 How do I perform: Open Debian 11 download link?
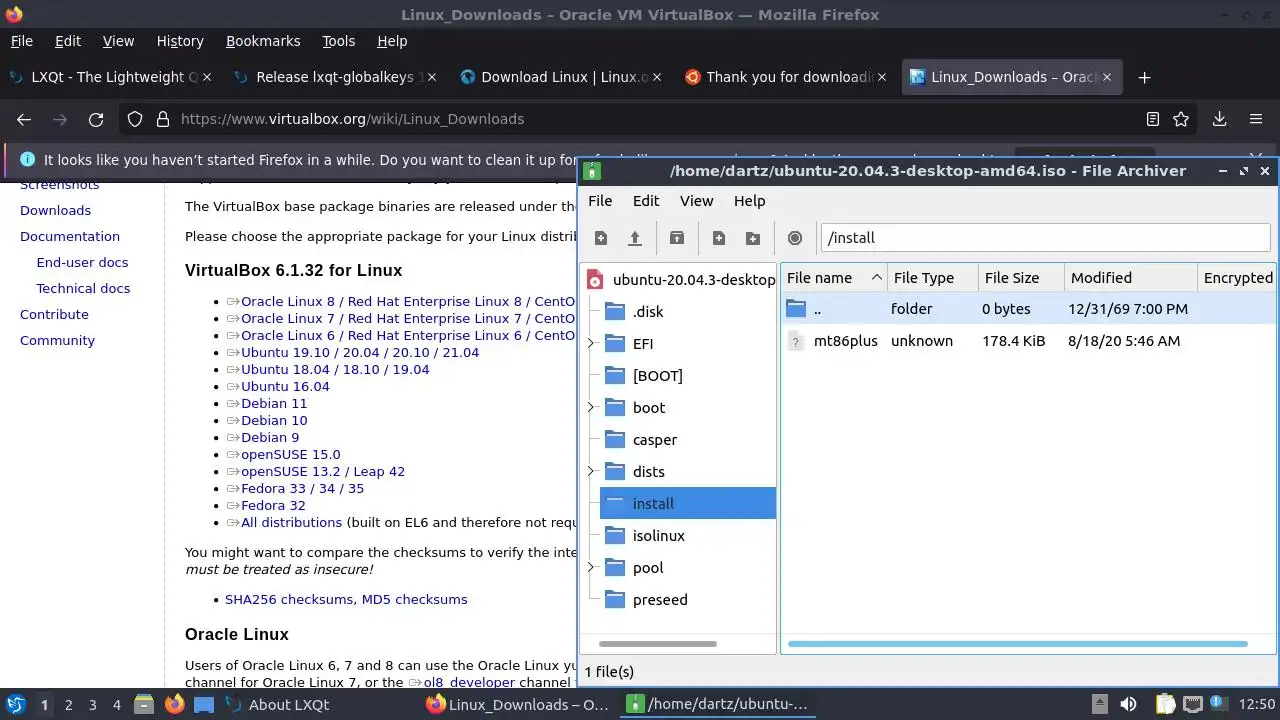point(274,403)
